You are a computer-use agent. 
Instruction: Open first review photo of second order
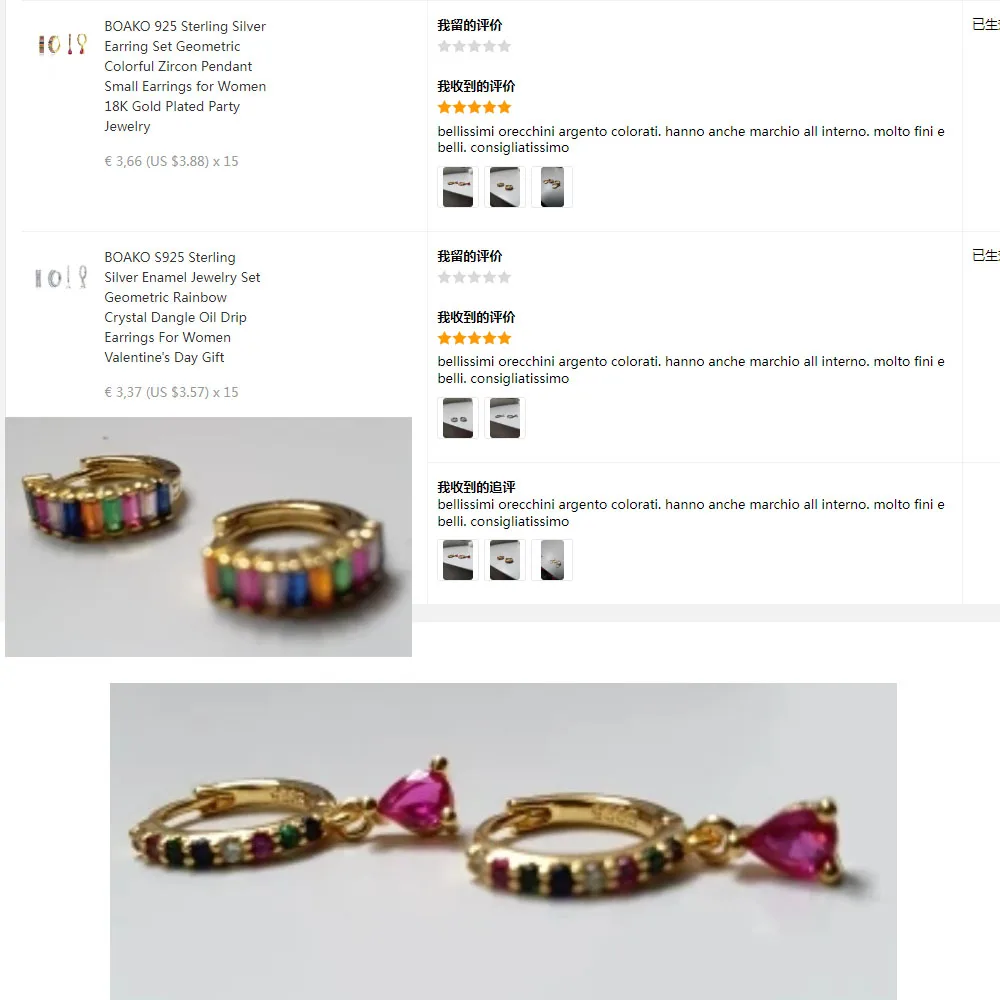pos(458,418)
